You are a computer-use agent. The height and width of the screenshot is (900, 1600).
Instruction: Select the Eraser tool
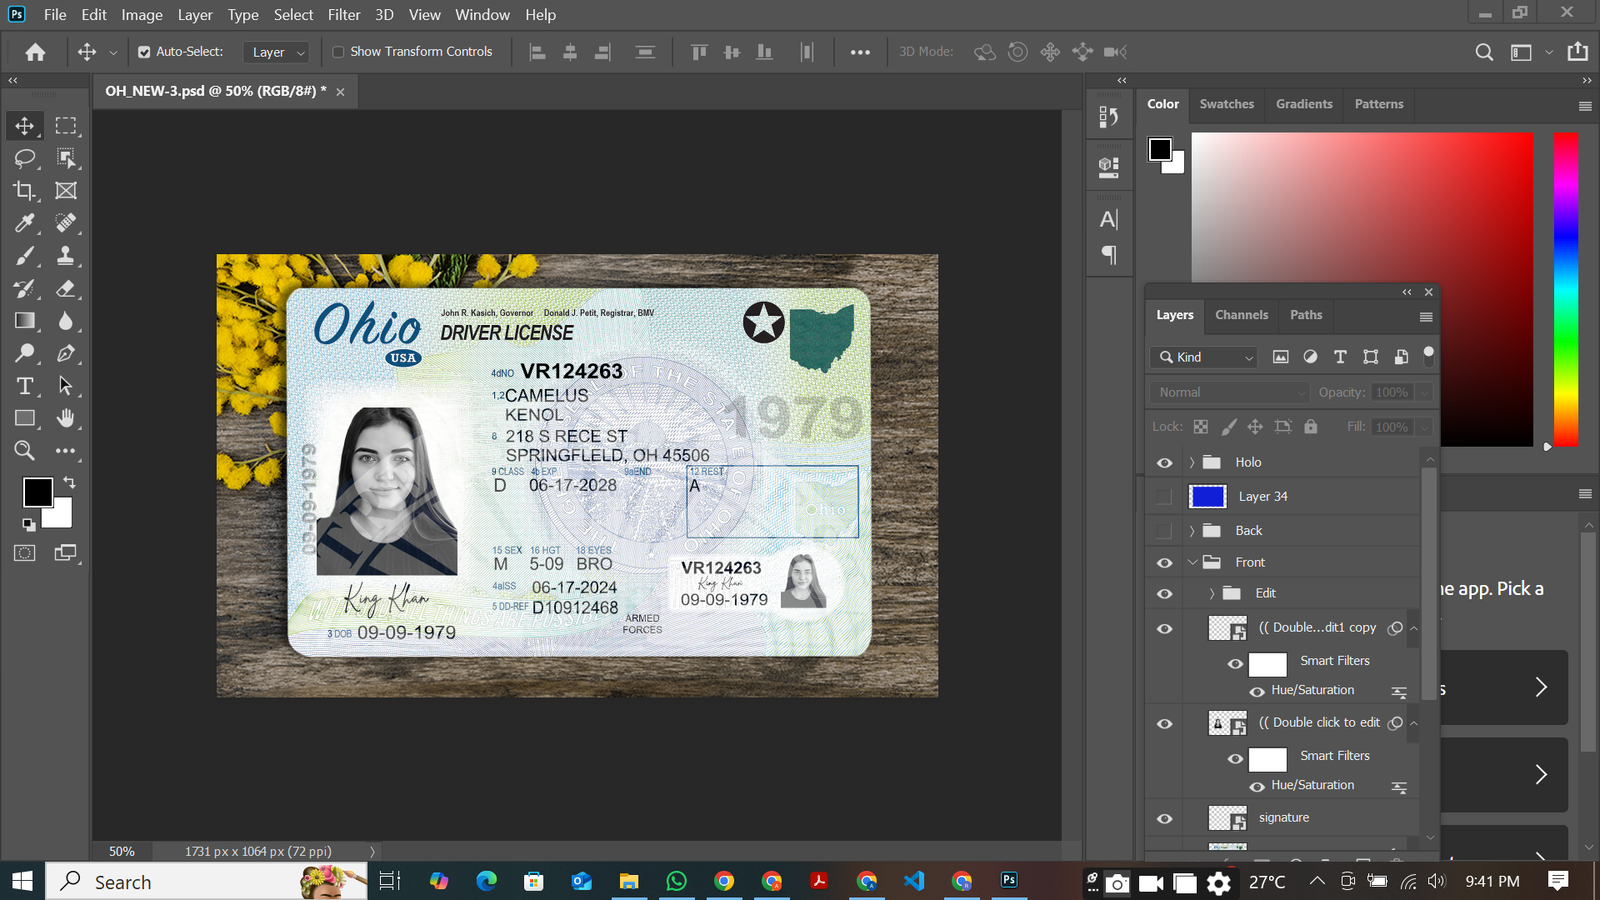[66, 289]
